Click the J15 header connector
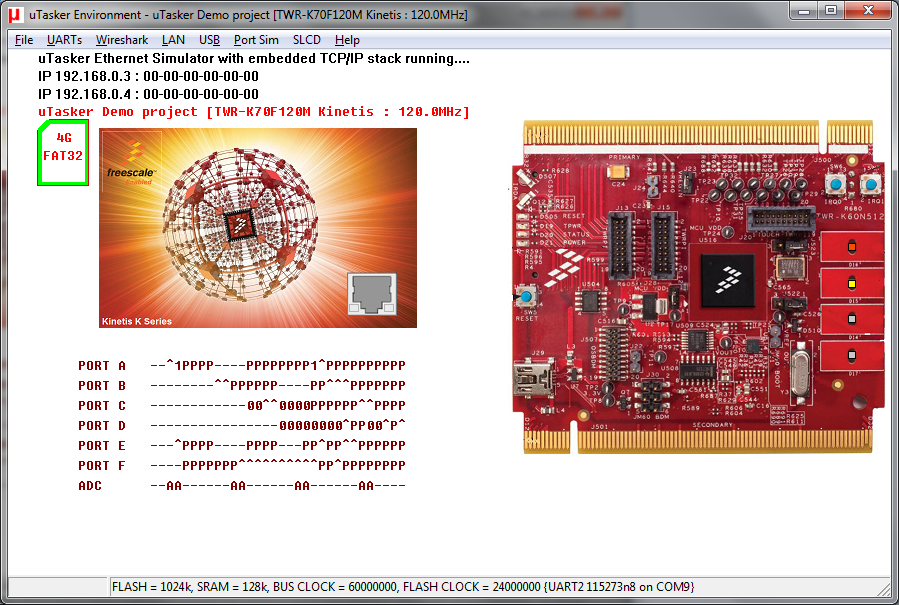 (663, 245)
